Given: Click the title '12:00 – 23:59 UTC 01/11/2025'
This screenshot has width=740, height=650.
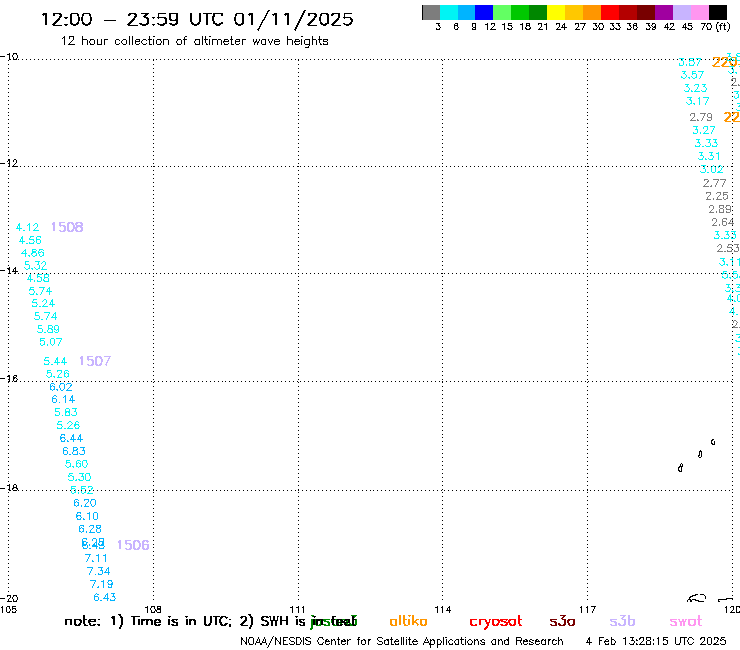Looking at the screenshot, I should (197, 19).
